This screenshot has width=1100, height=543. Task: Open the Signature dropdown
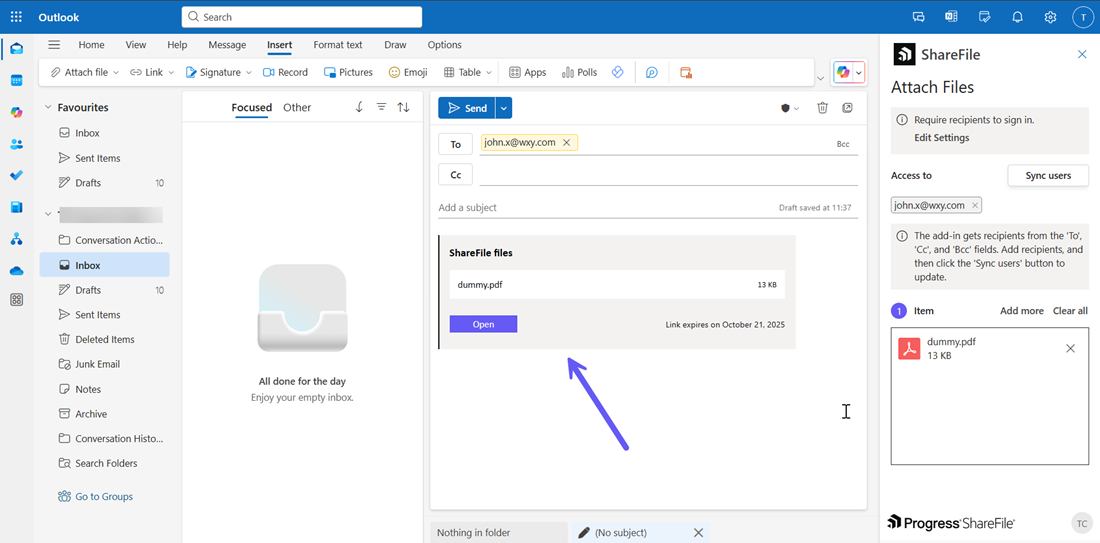pos(249,72)
